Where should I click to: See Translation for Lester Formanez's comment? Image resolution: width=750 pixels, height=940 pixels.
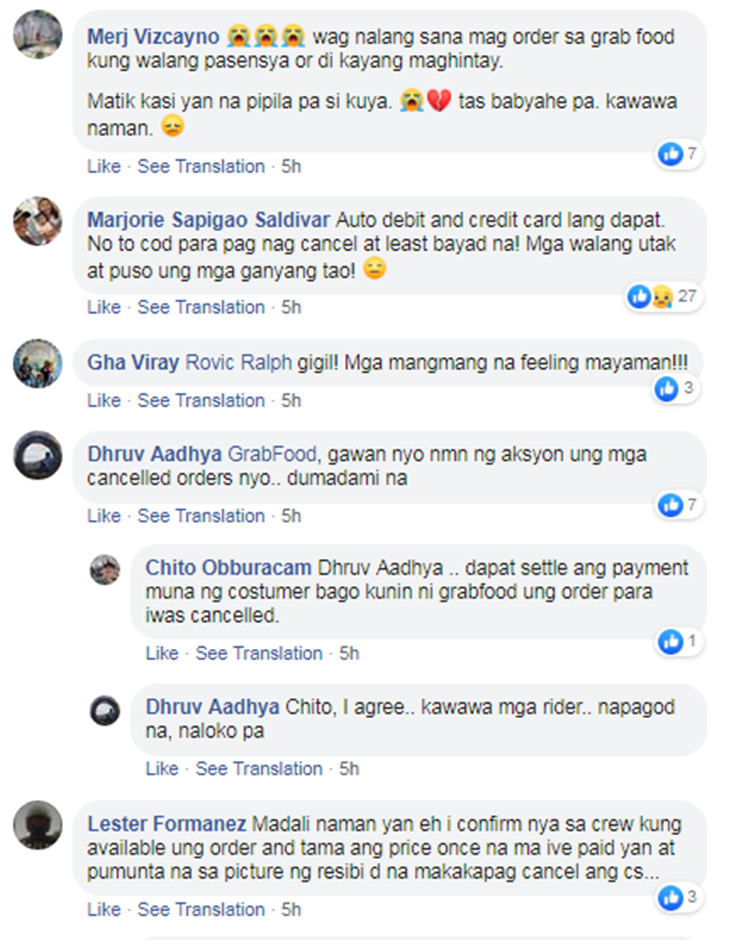tap(201, 909)
